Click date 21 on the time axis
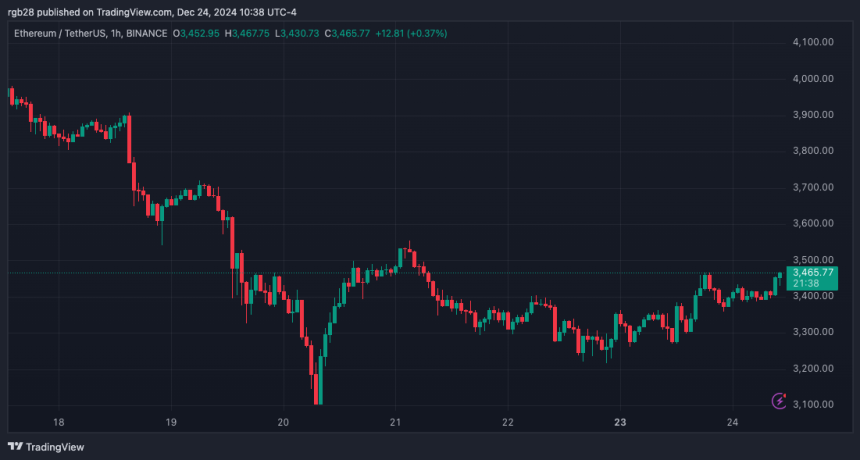The image size is (860, 460). tap(395, 423)
